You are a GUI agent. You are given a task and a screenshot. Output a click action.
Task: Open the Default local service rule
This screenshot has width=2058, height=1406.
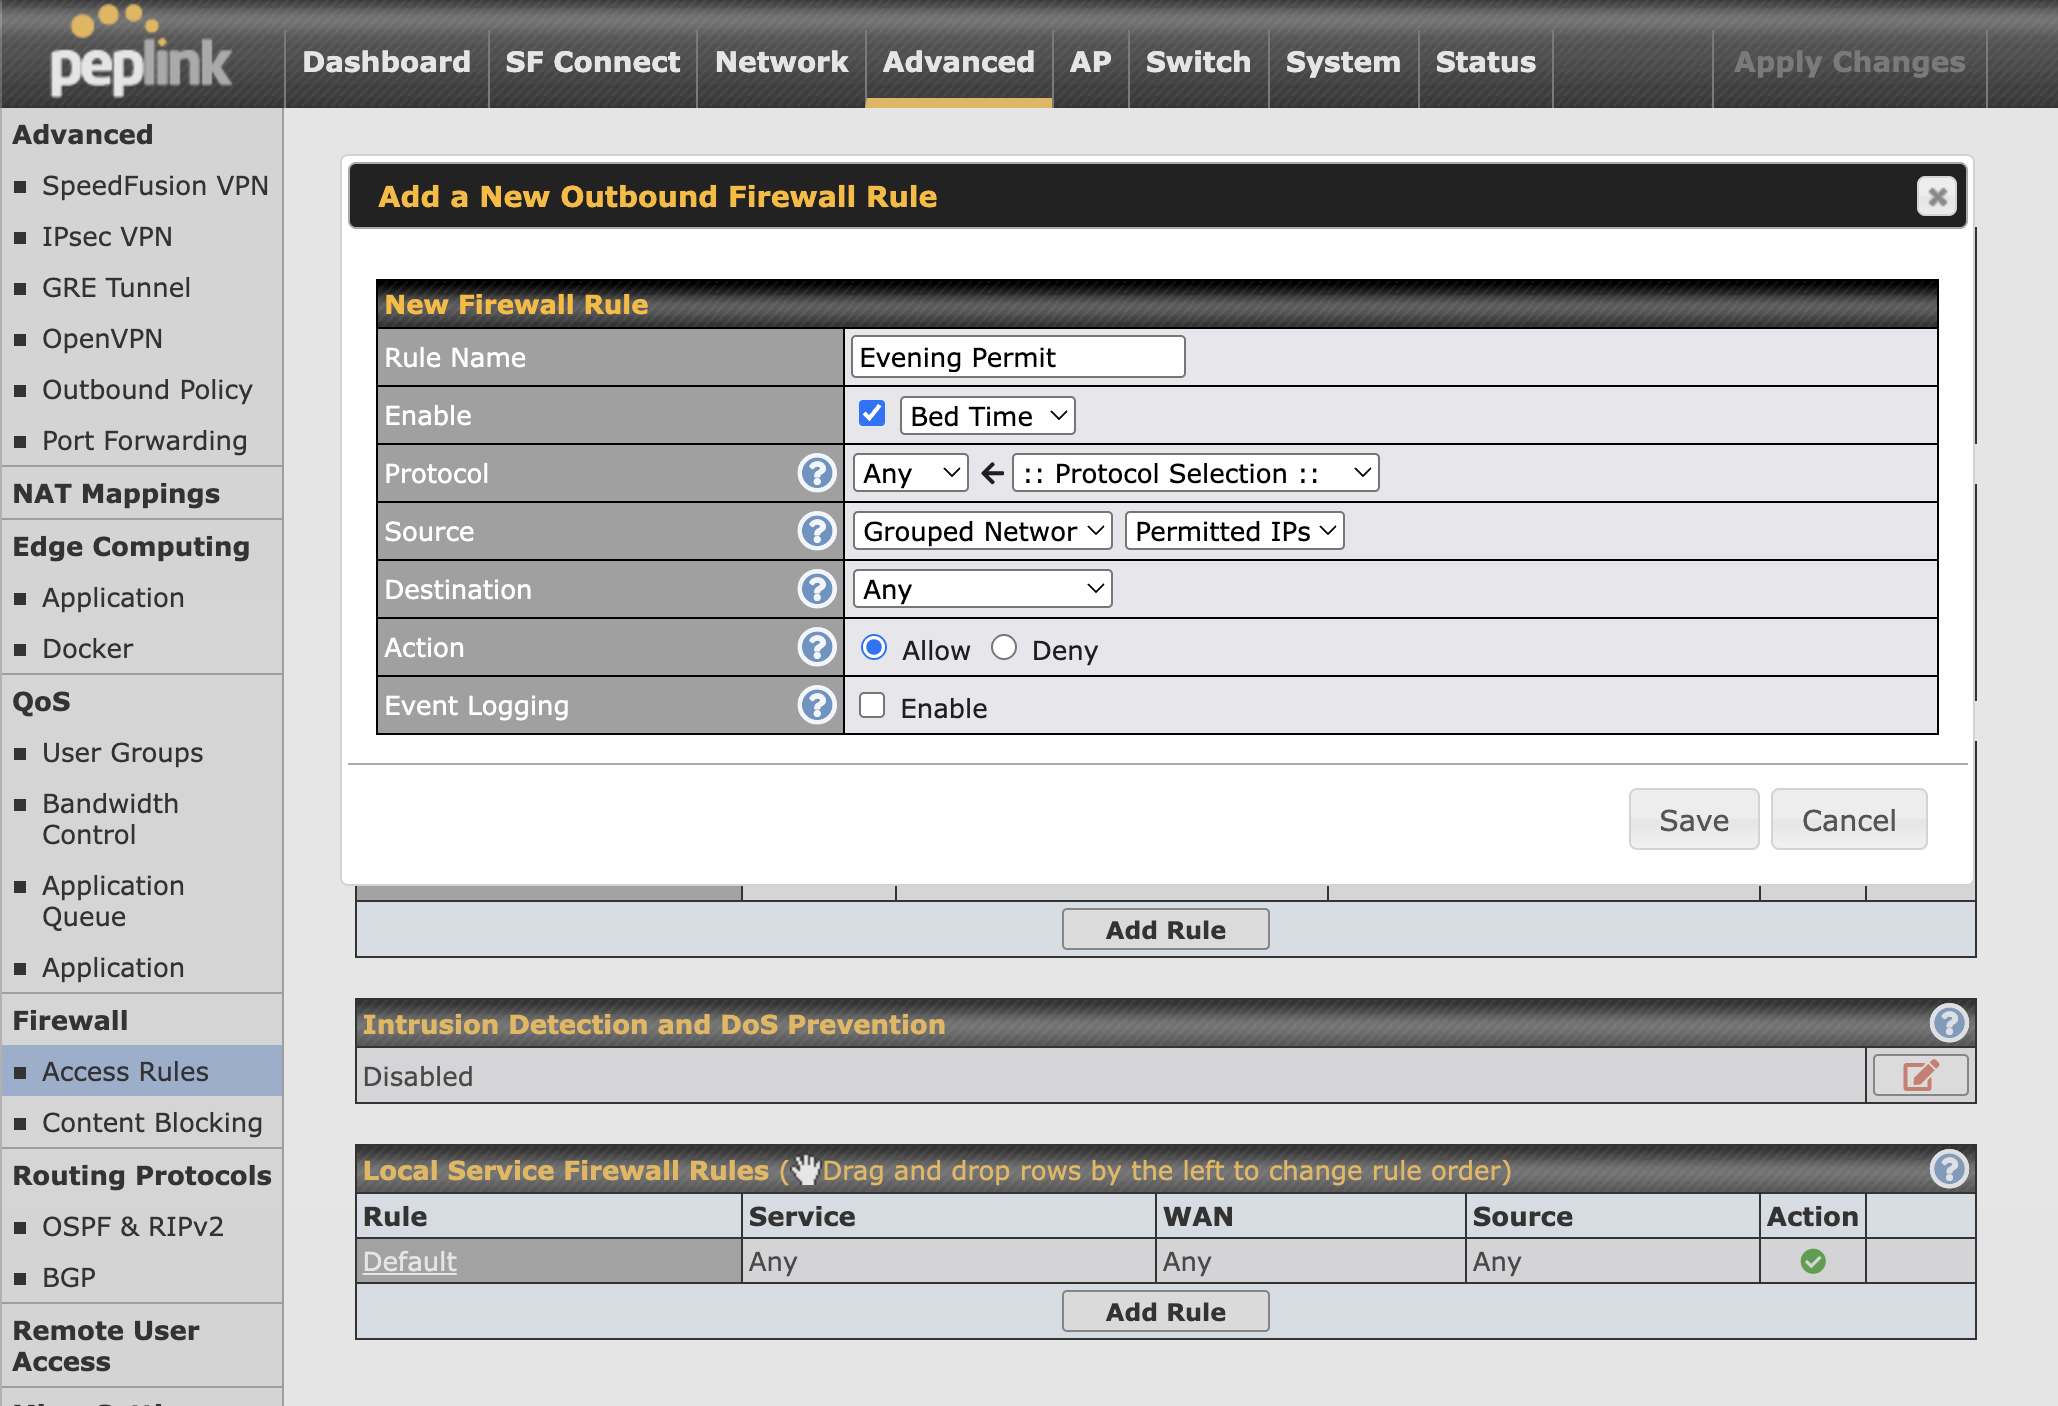pyautogui.click(x=409, y=1261)
